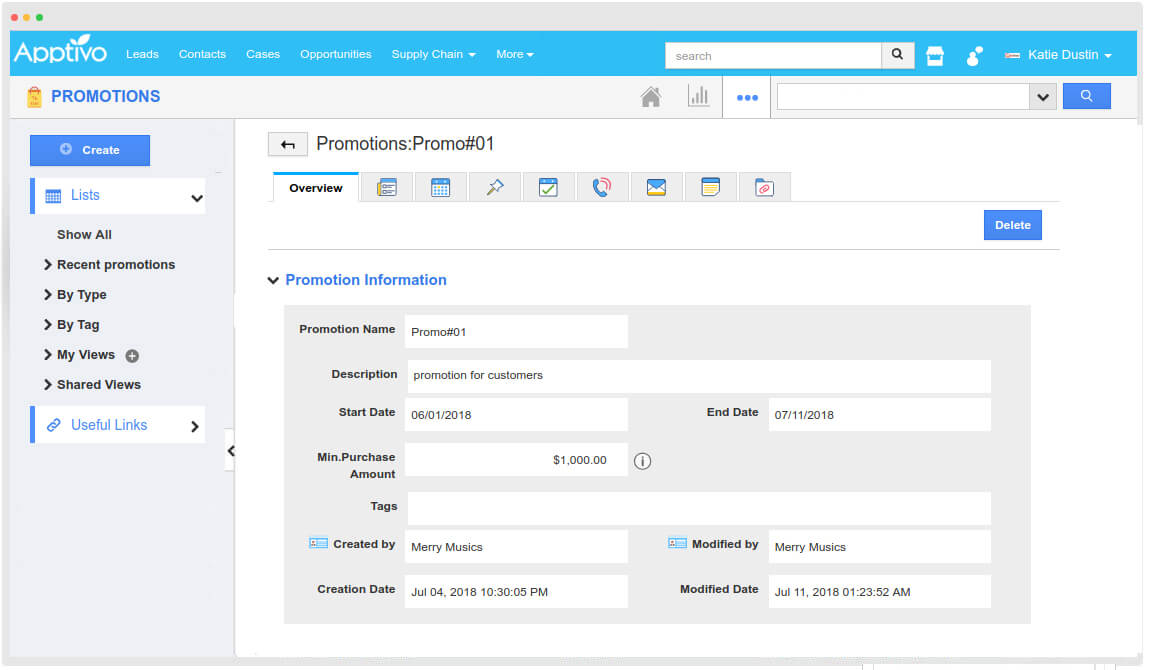1150x670 pixels.
Task: Click the Delete button for Promo#01
Action: point(1012,225)
